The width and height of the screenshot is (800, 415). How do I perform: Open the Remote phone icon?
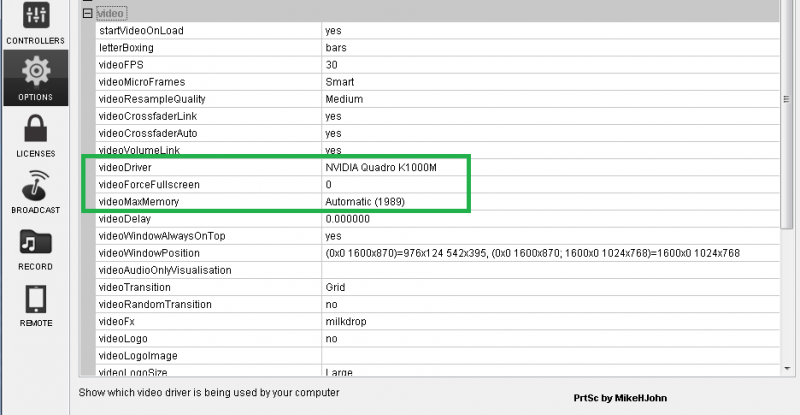[x=36, y=299]
